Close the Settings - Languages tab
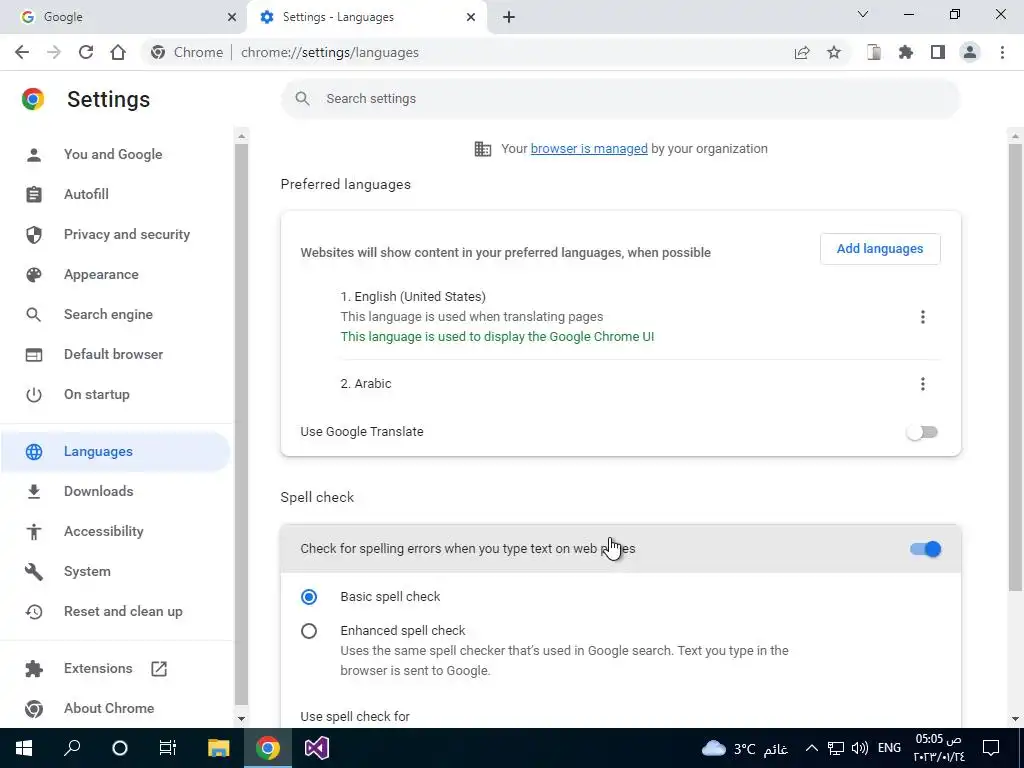The height and width of the screenshot is (768, 1024). (471, 17)
